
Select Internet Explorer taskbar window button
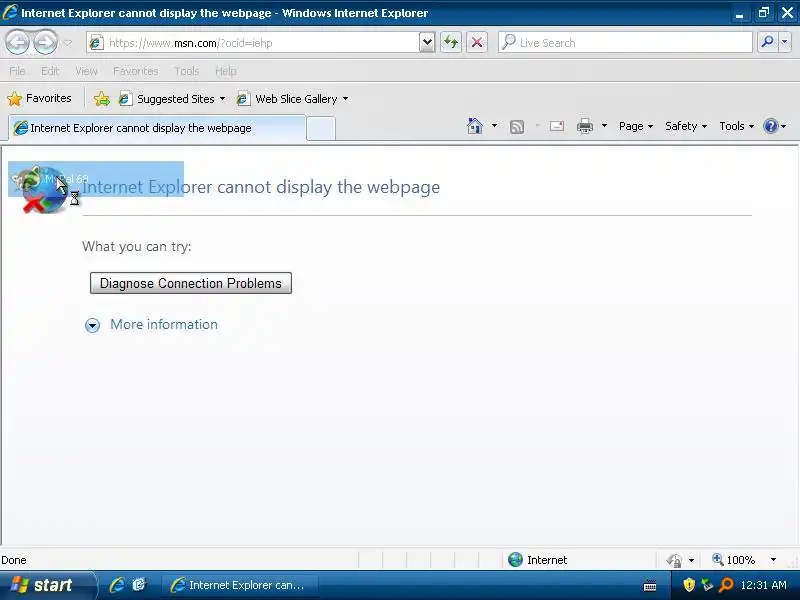coord(240,585)
